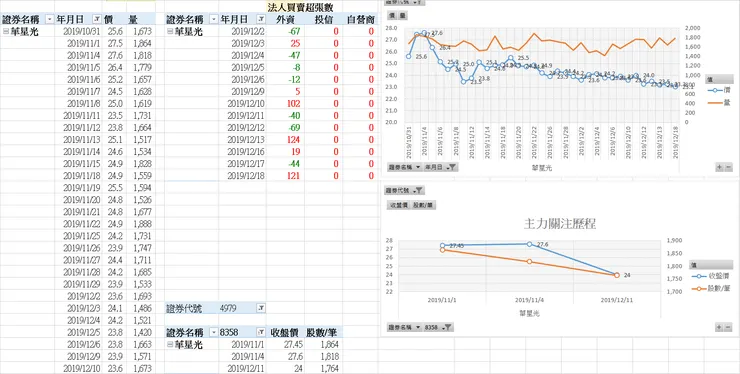Select 外資 value 121 for 2019/12/18
Viewport: 740px width, 374px height.
[x=285, y=176]
